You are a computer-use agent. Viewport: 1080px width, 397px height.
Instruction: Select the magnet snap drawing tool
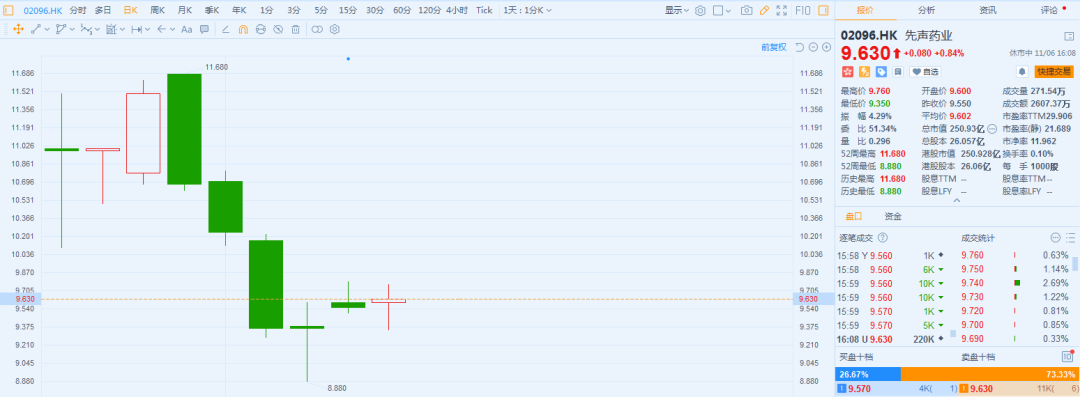(x=243, y=29)
